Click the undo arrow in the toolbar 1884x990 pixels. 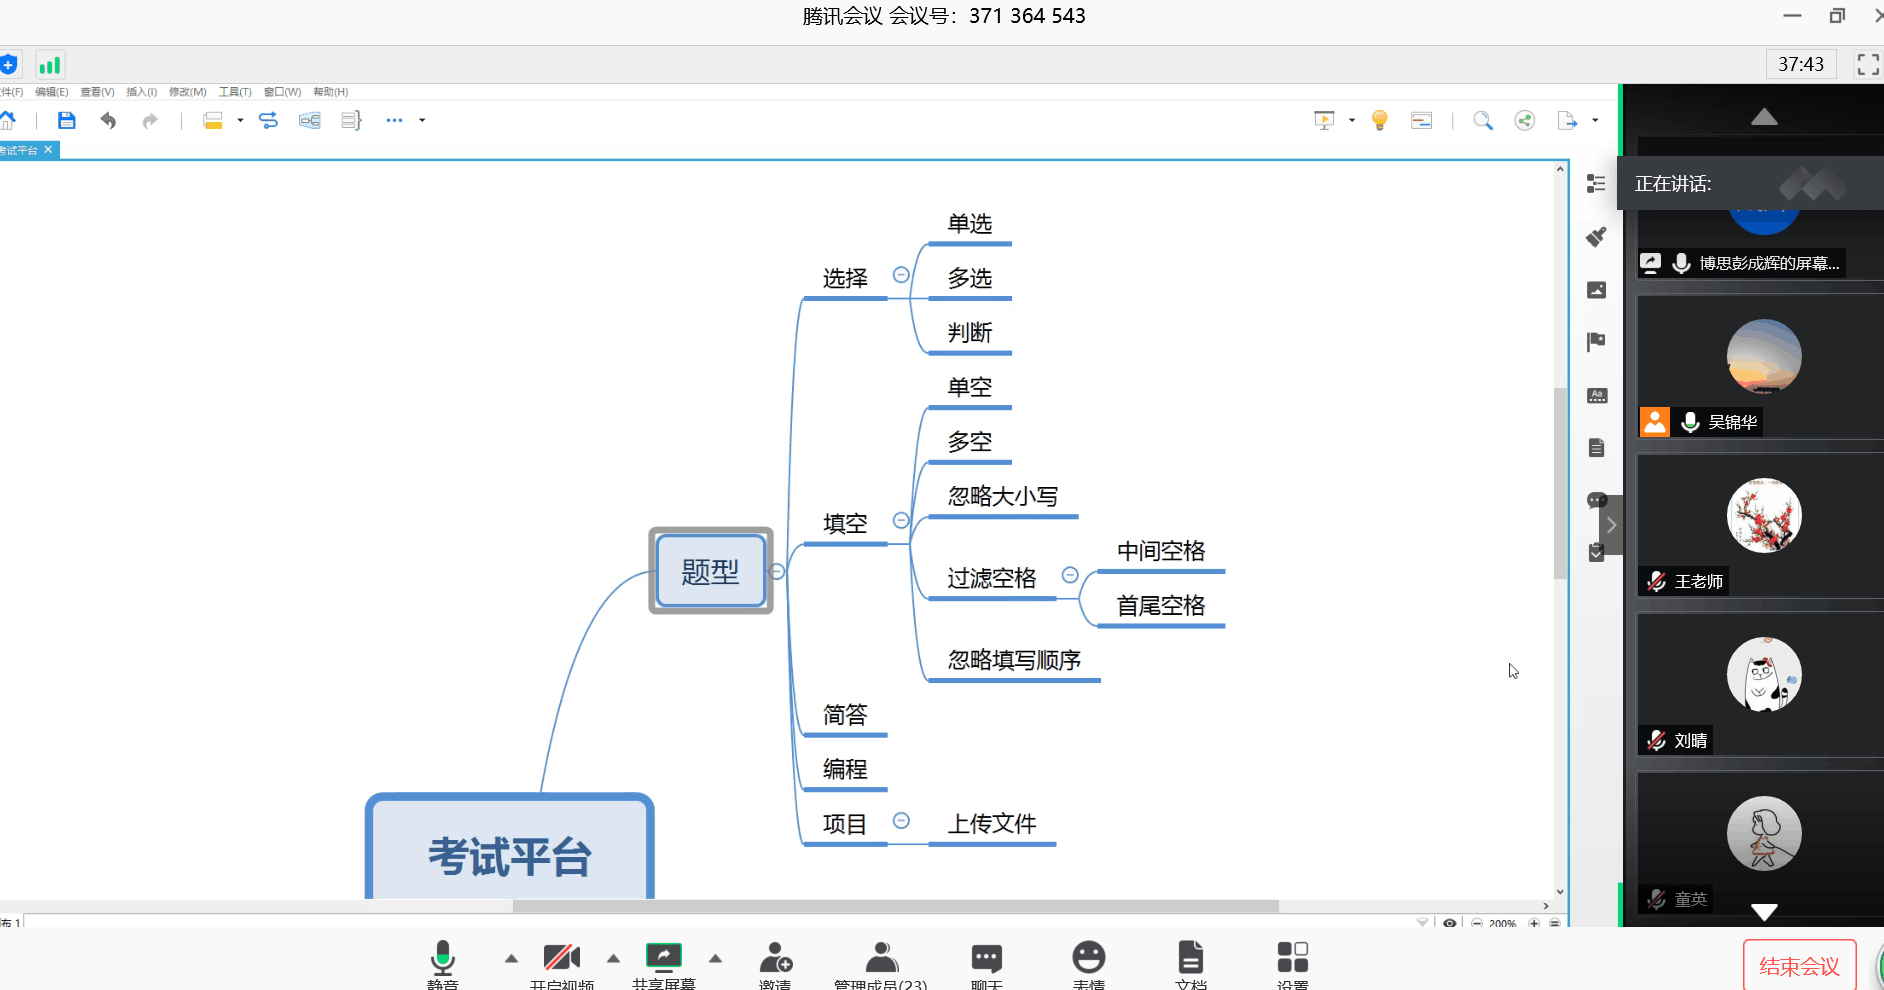coord(108,121)
